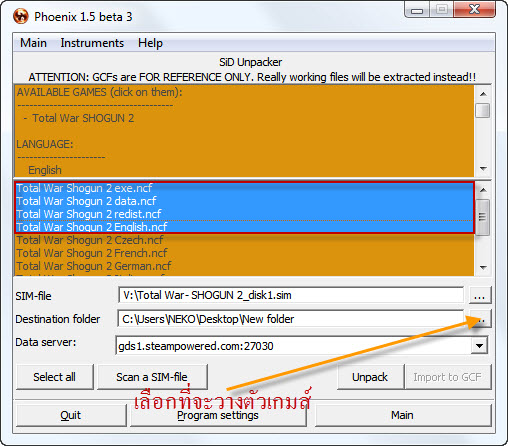
Task: Browse for Destination folder with ellipsis button
Action: tap(480, 319)
